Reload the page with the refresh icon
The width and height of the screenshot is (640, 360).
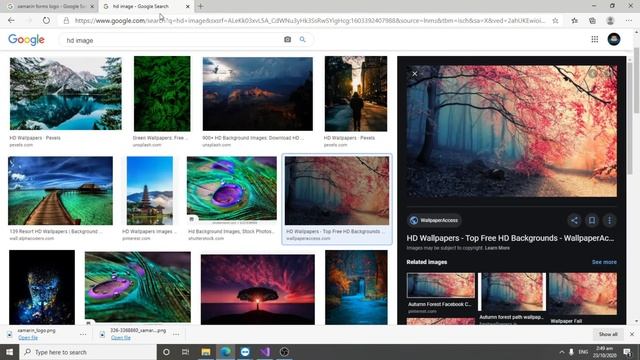[46, 20]
